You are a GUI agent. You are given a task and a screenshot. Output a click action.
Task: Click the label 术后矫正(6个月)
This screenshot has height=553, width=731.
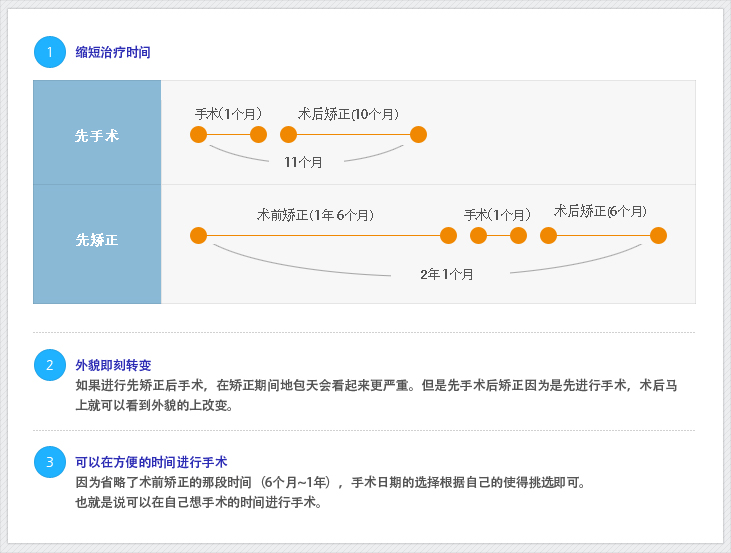point(600,211)
